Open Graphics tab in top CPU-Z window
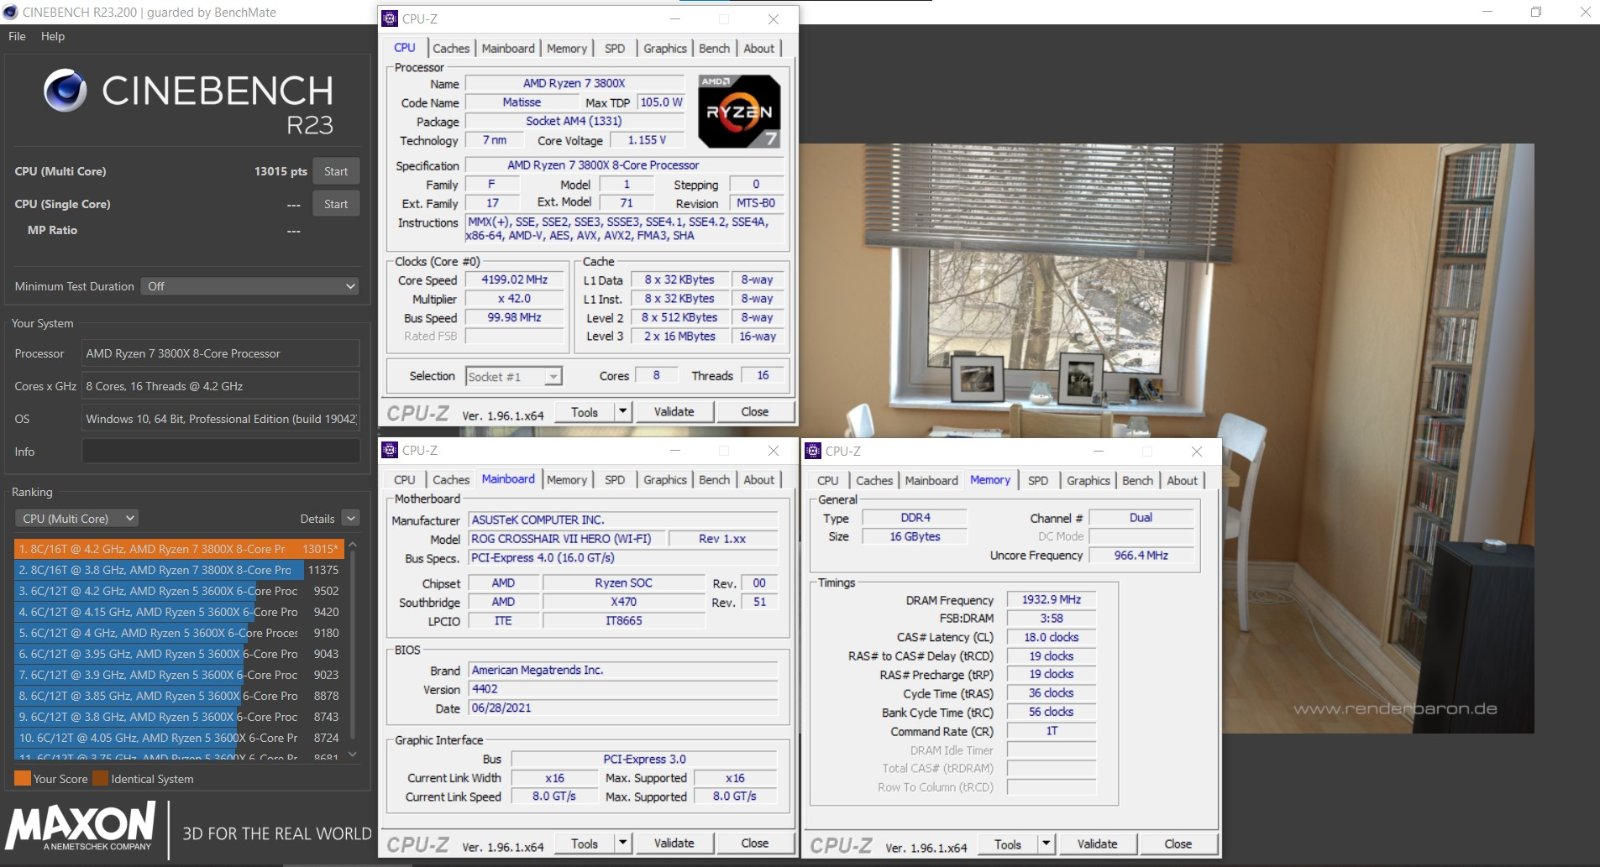Image resolution: width=1600 pixels, height=867 pixels. pyautogui.click(x=665, y=48)
